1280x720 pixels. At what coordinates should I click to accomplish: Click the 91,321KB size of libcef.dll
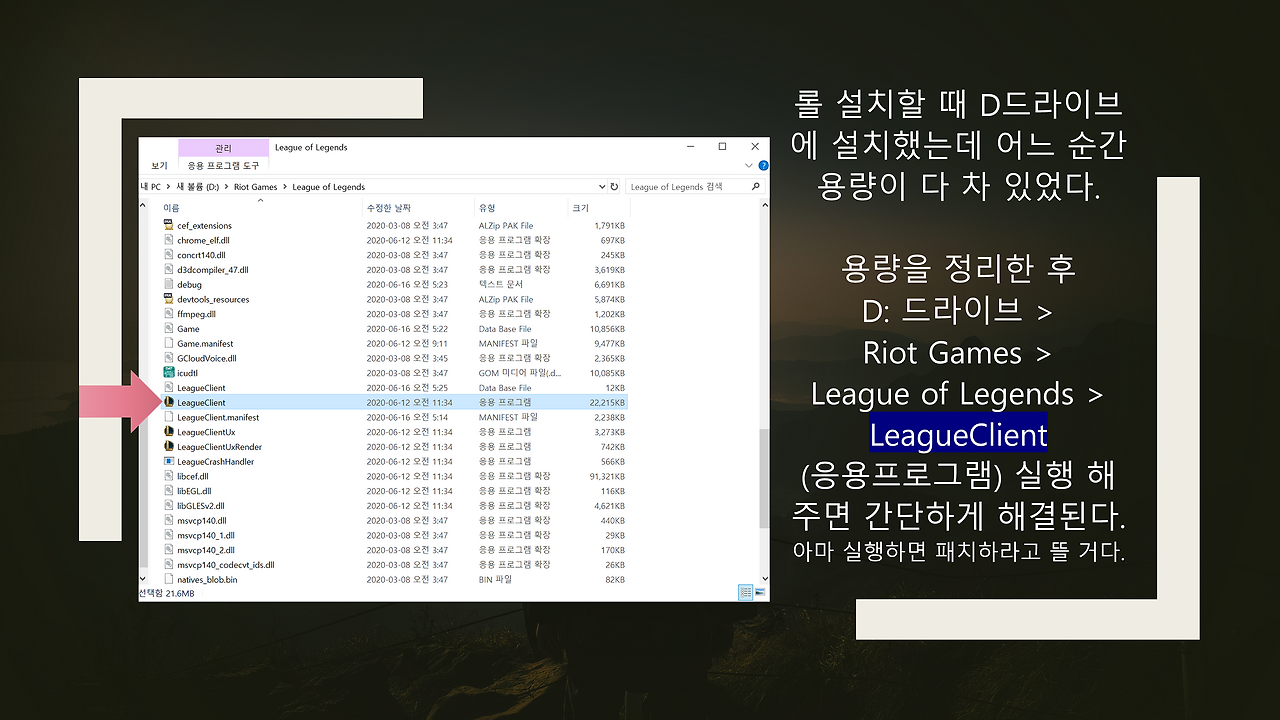pos(608,476)
